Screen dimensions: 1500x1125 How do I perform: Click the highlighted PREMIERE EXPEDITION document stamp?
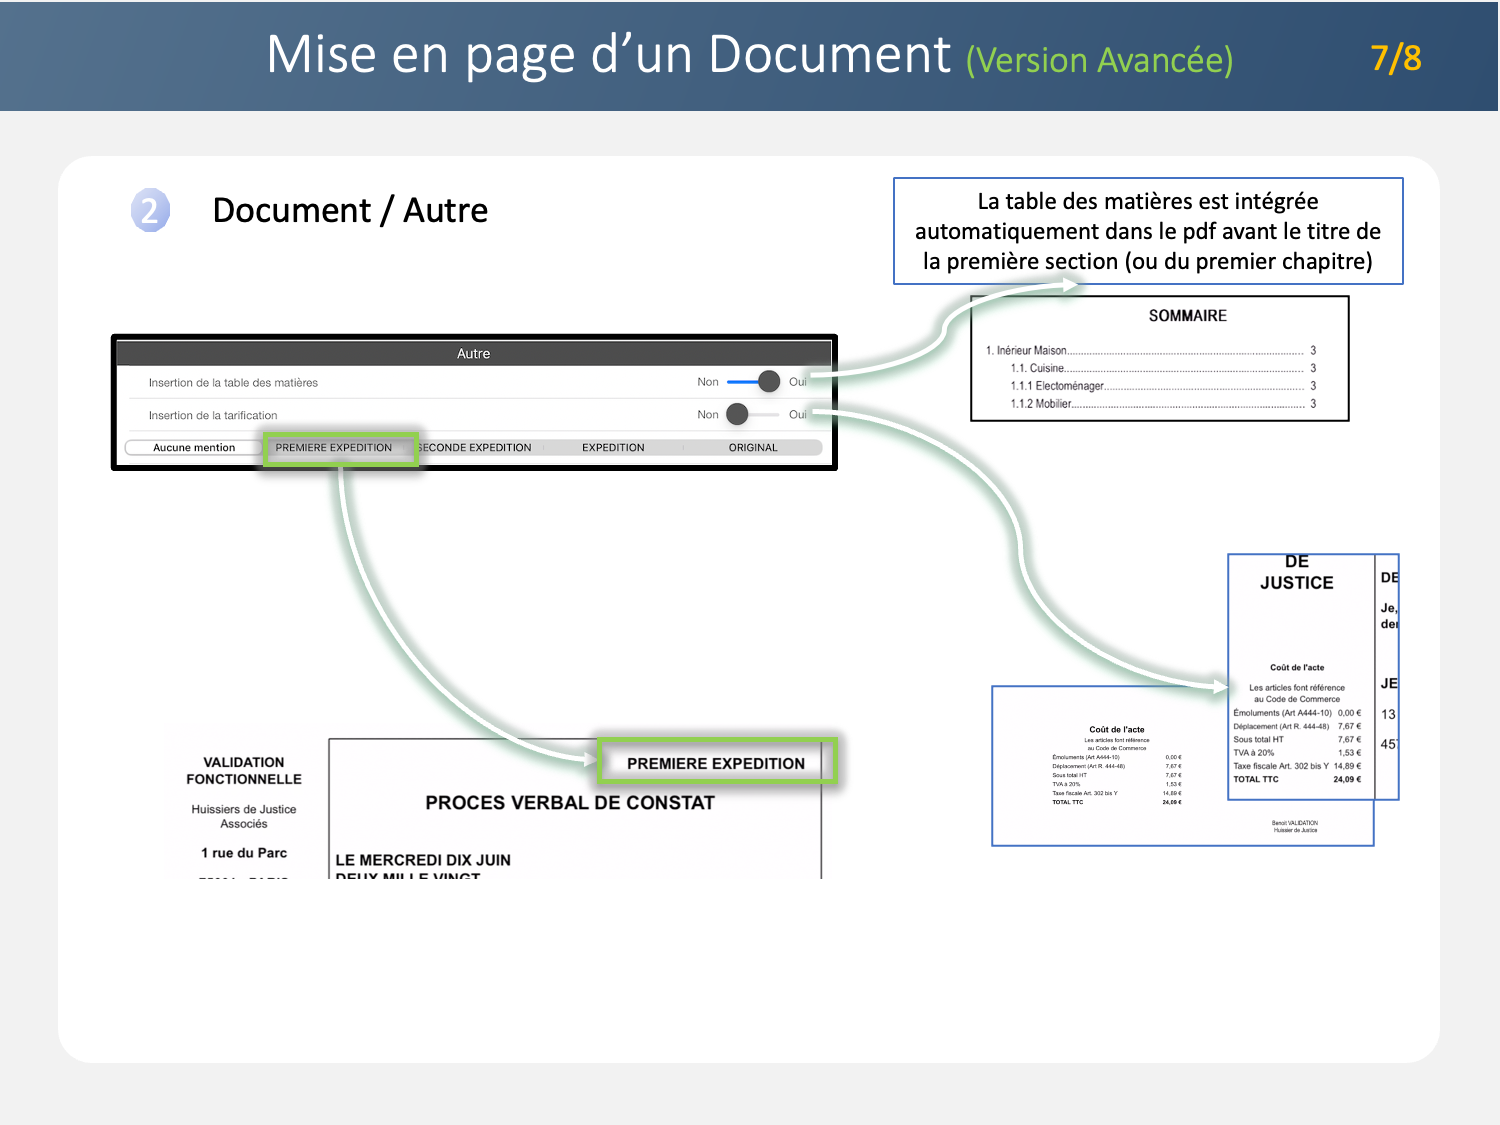pos(716,763)
